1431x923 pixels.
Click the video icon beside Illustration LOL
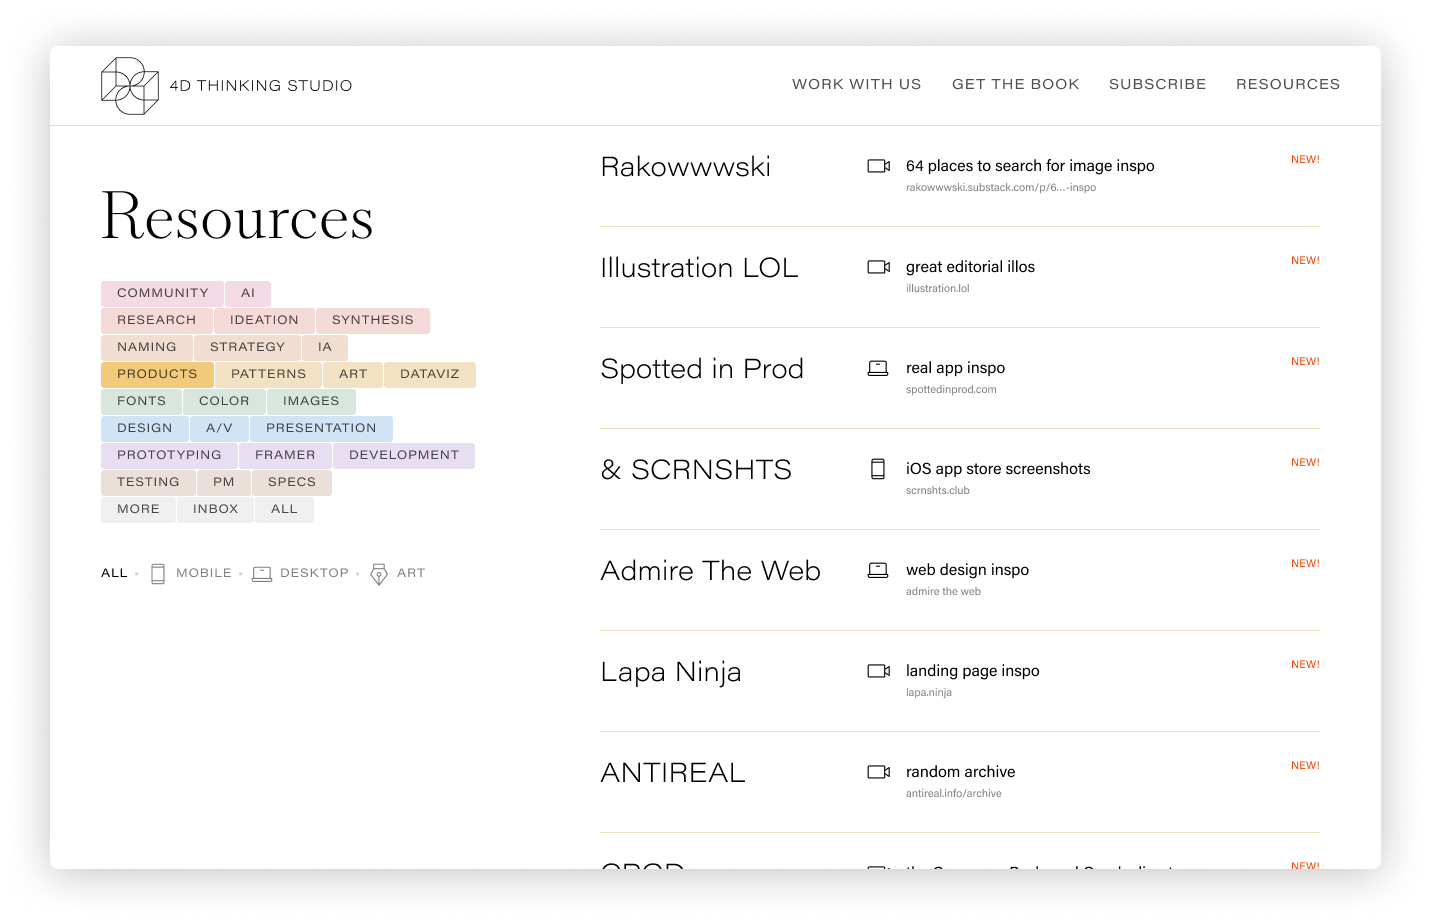click(x=878, y=267)
